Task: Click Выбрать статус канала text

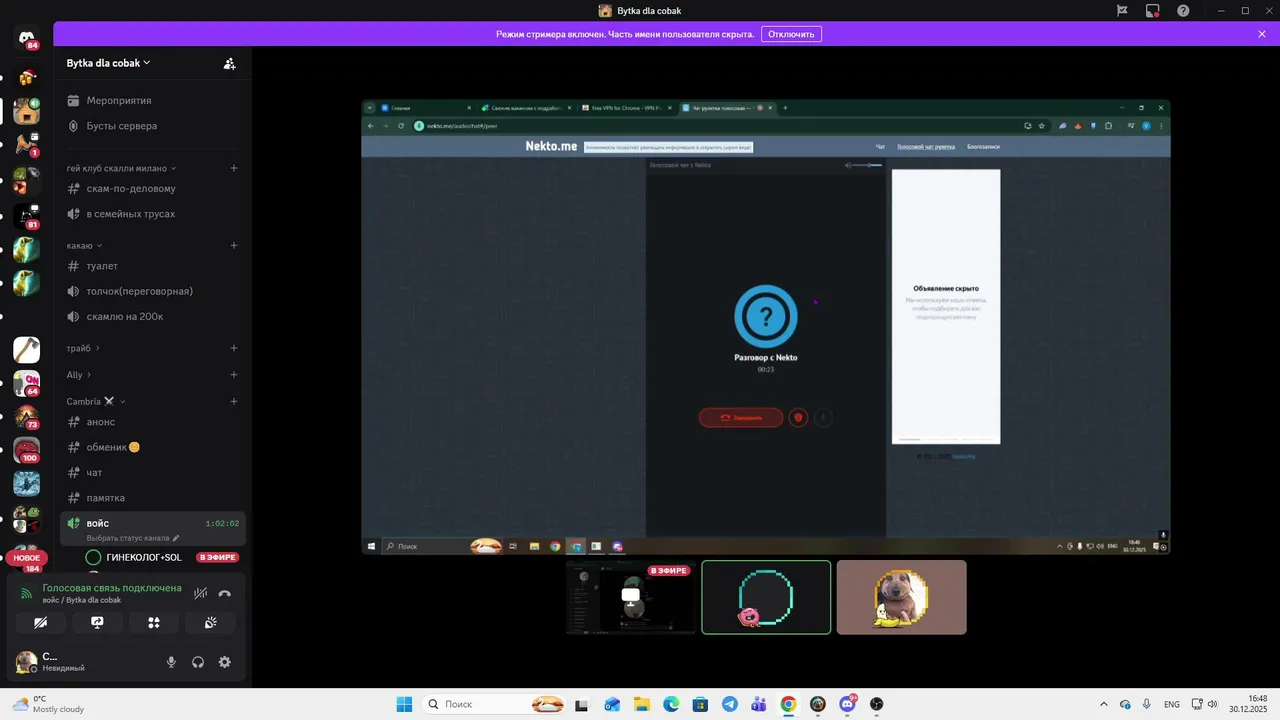Action: (128, 538)
